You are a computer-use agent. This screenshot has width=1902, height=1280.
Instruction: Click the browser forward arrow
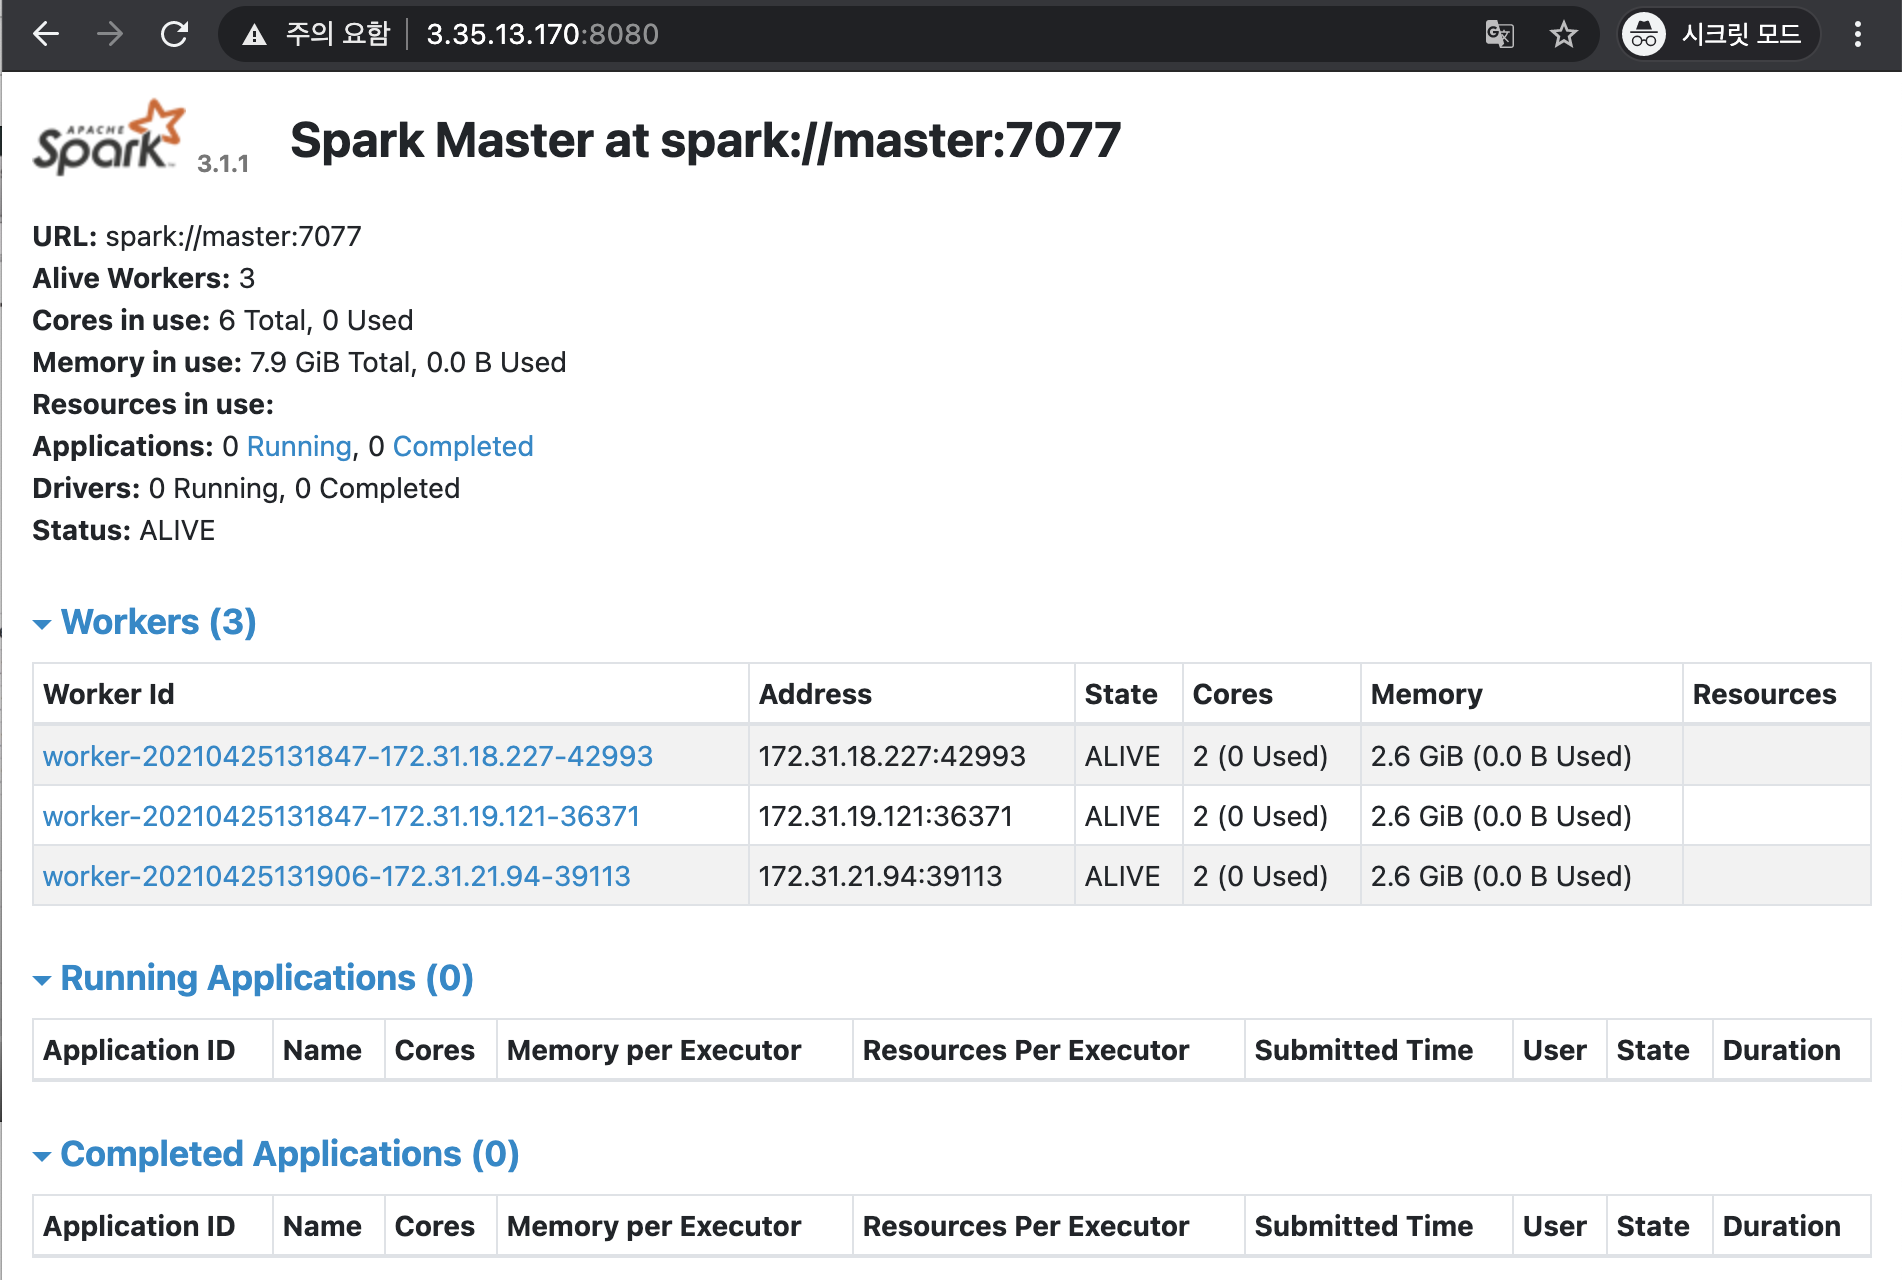point(110,34)
